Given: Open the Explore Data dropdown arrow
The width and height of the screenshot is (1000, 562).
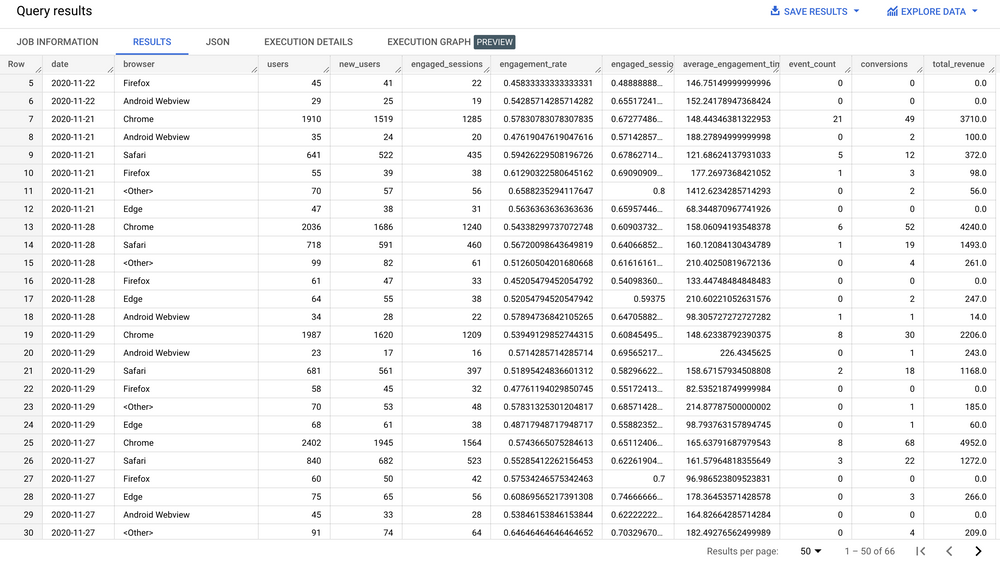Looking at the screenshot, I should click(974, 11).
